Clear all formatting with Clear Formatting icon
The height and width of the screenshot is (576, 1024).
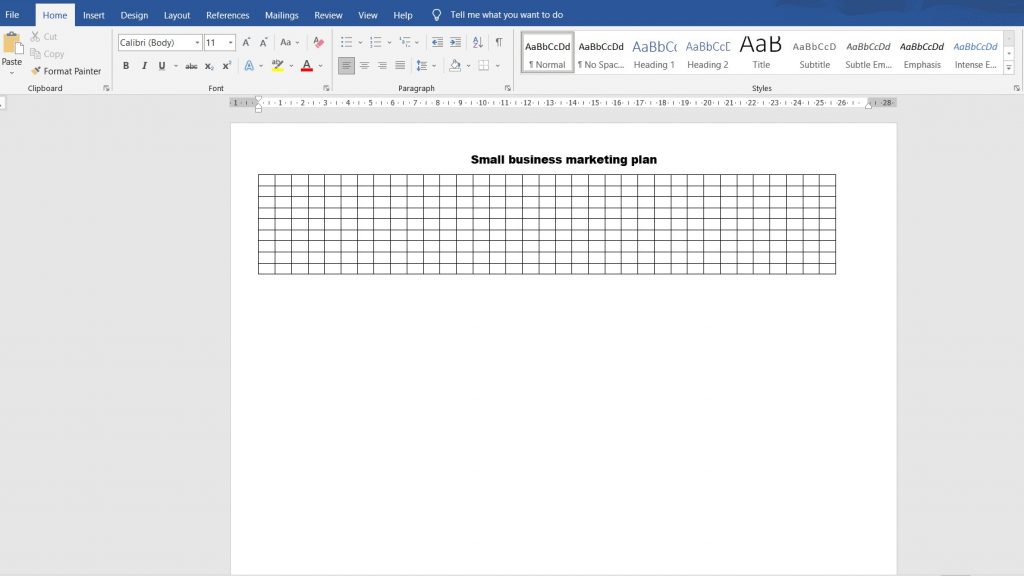318,43
